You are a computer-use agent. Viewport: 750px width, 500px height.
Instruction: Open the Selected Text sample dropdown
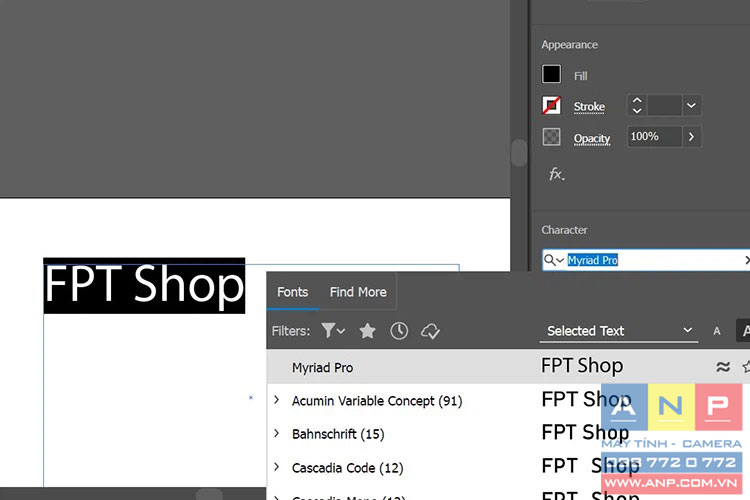click(618, 331)
